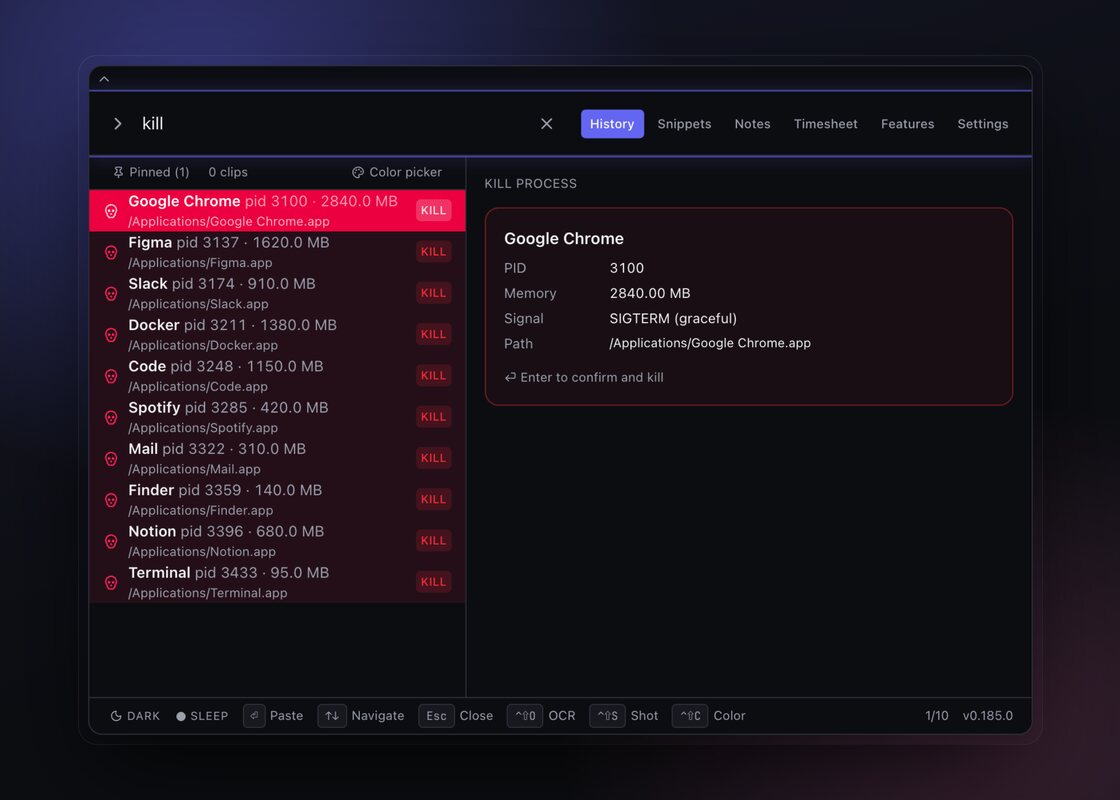1120x800 pixels.
Task: Click the Esc key hint to close
Action: point(436,716)
